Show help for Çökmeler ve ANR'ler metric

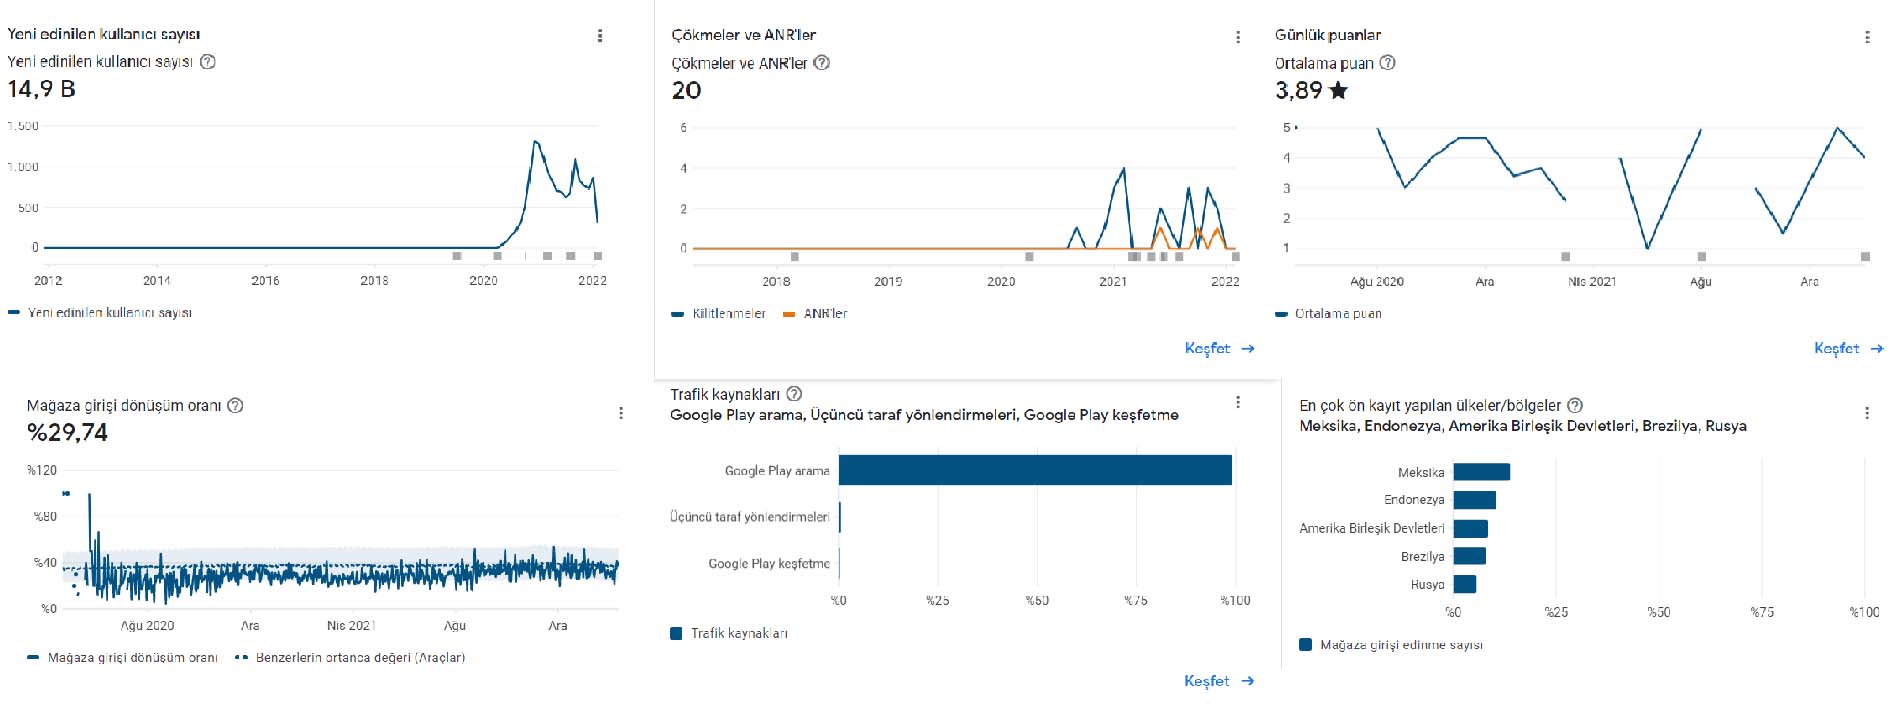click(822, 63)
